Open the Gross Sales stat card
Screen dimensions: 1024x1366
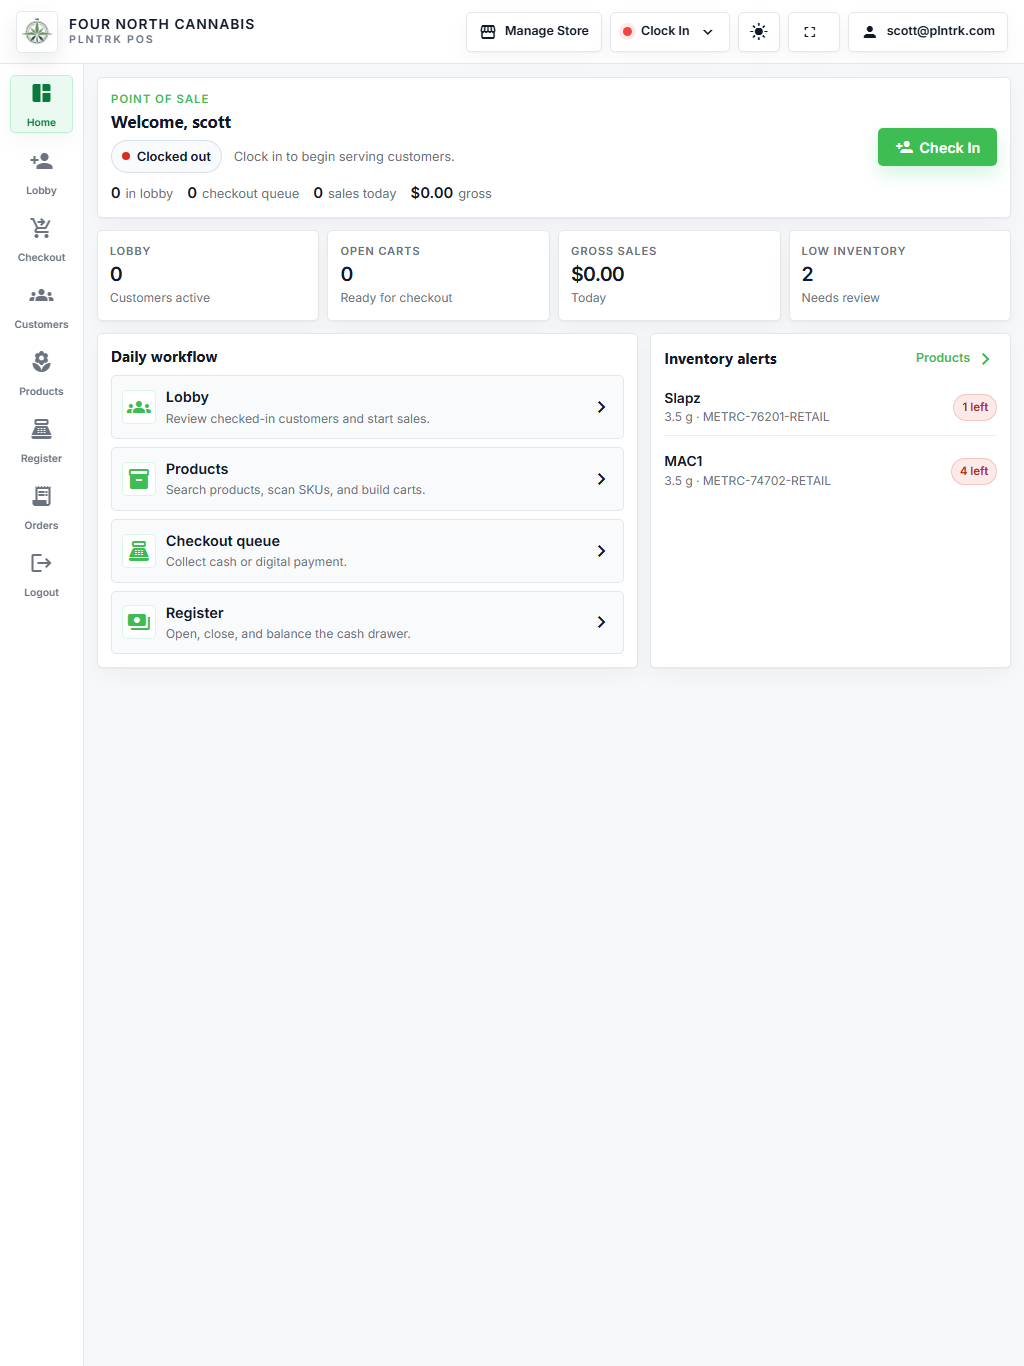point(669,276)
